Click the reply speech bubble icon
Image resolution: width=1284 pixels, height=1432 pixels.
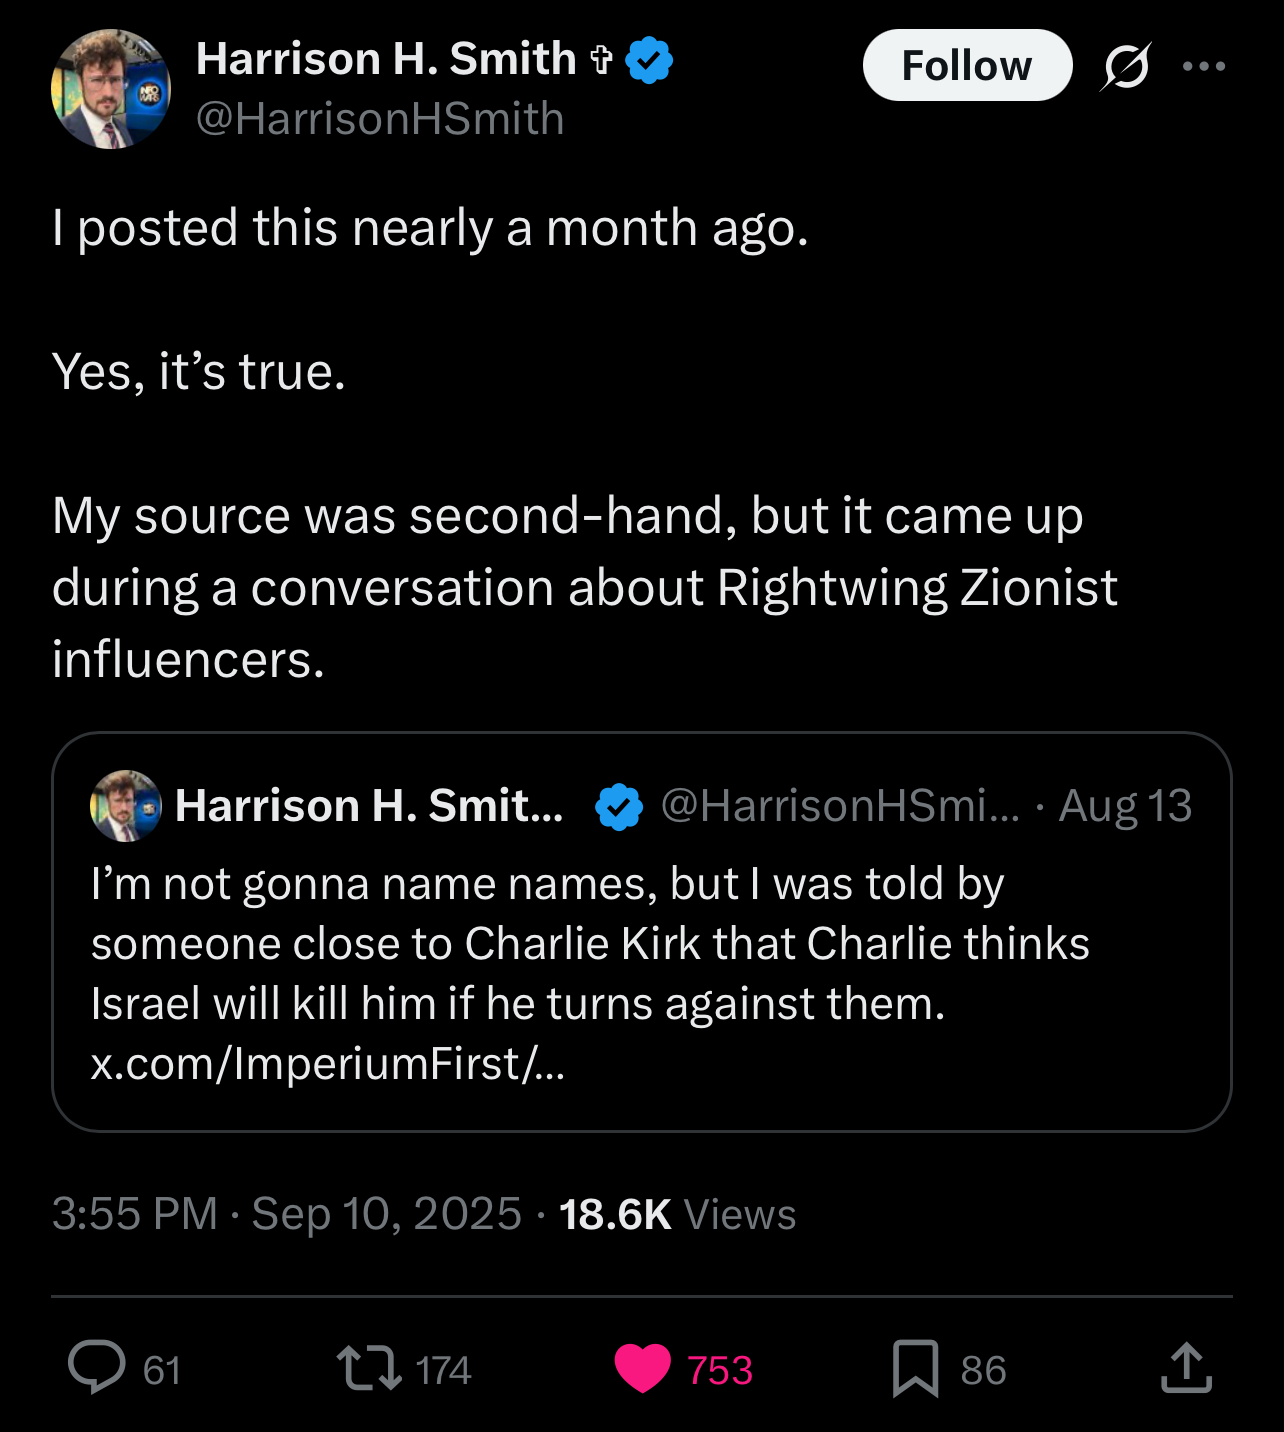pos(97,1368)
